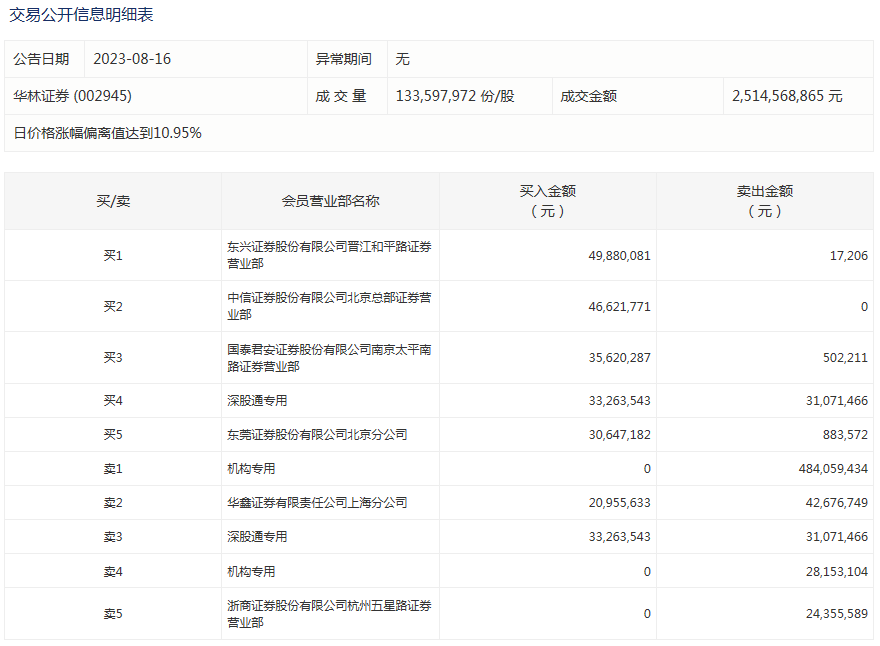
Task: Click the 买/卖 column header
Action: [x=113, y=201]
